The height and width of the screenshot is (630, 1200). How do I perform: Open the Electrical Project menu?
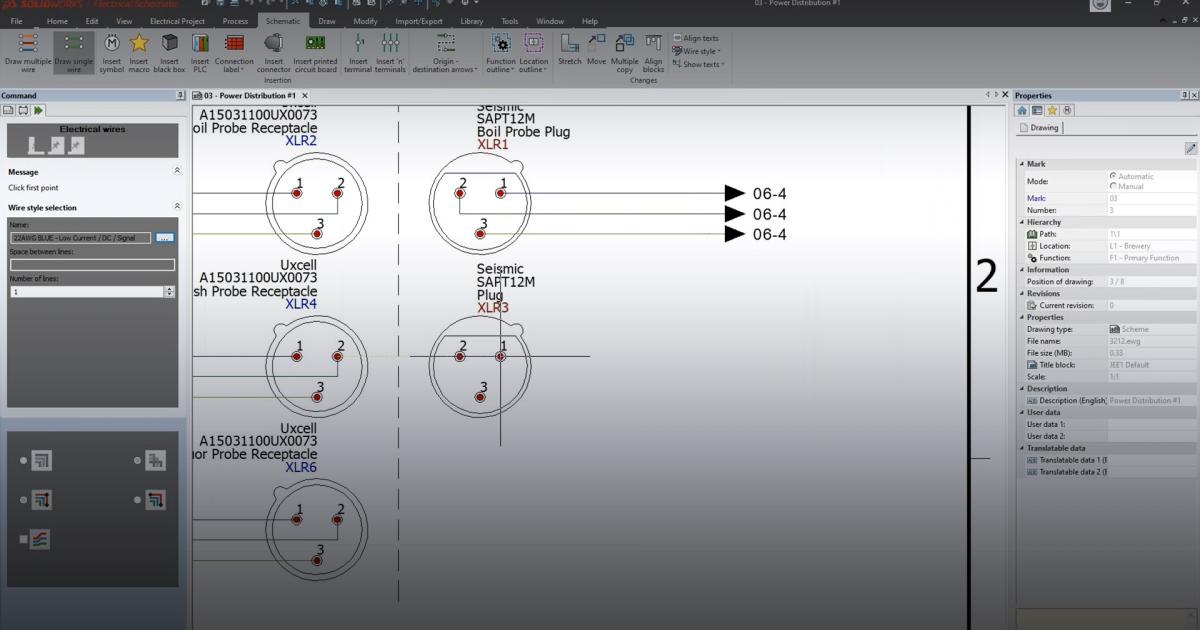pos(177,20)
